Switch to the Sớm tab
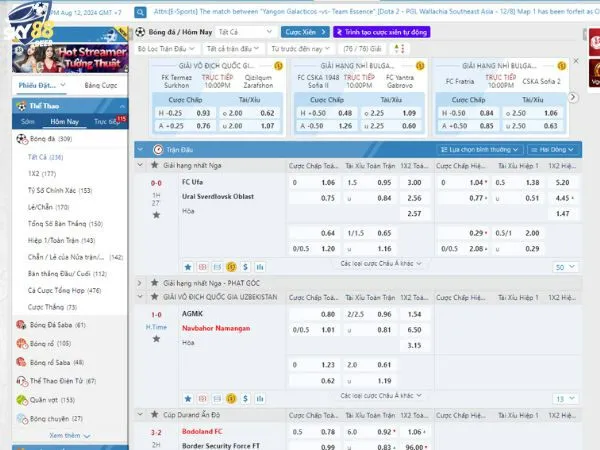Viewport: 600px width, 450px height. click(x=28, y=121)
